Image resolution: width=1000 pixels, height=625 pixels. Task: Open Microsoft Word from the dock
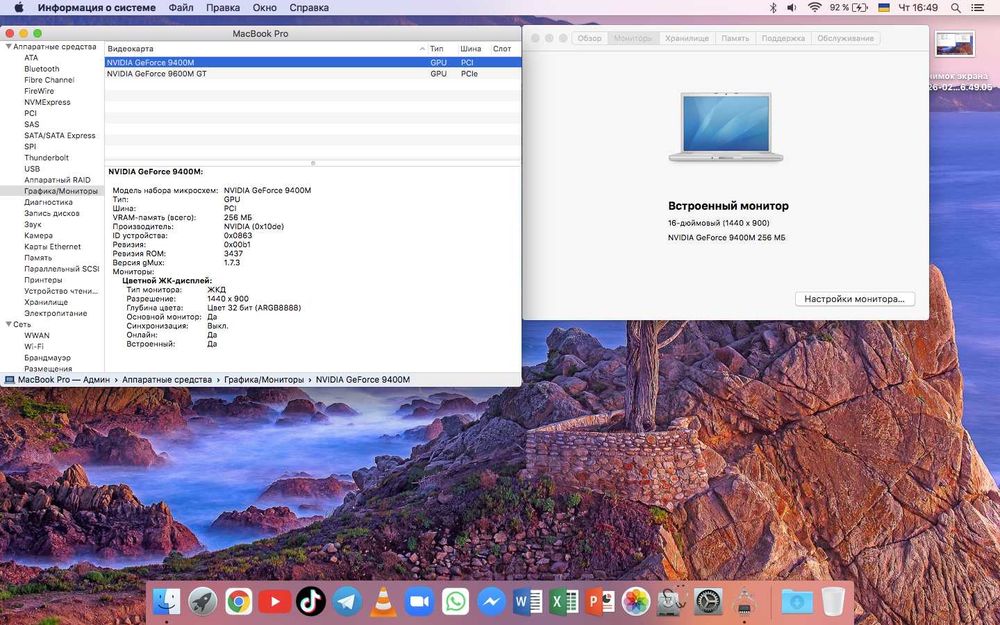tap(527, 601)
